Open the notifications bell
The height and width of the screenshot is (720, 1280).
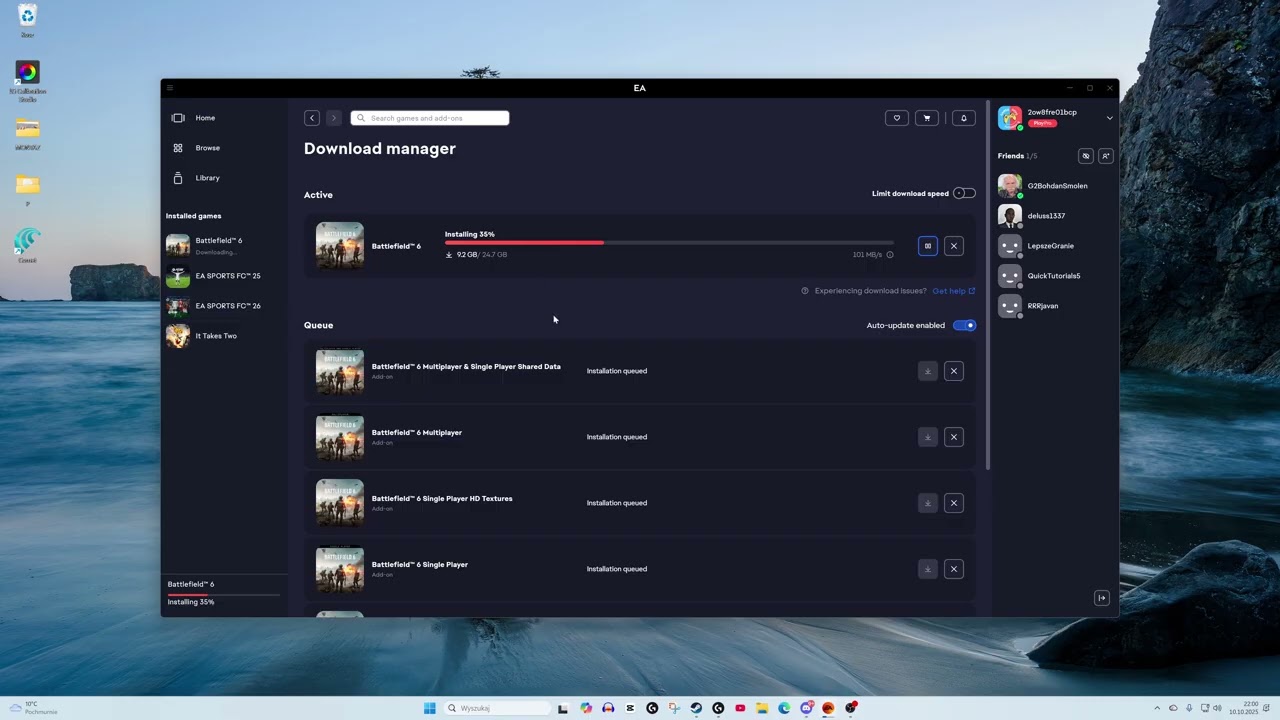(964, 118)
